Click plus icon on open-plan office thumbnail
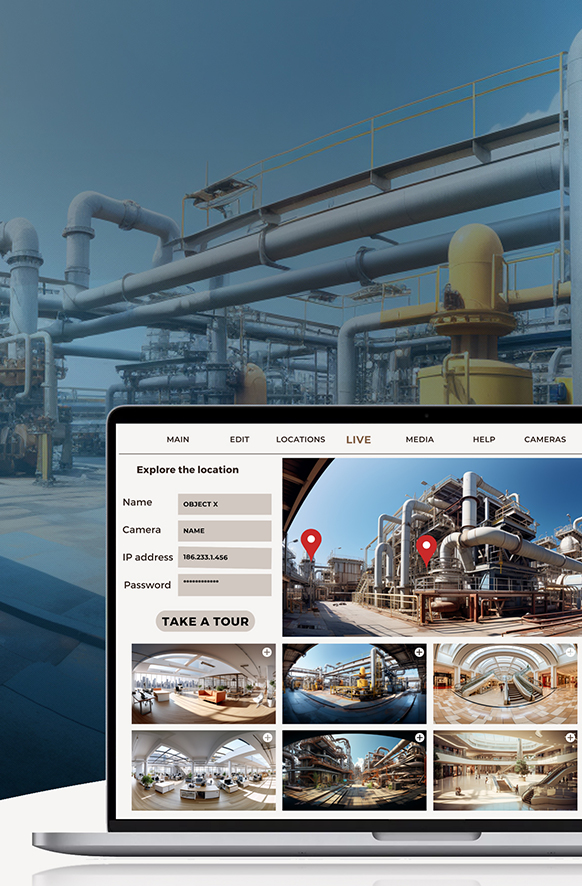 pyautogui.click(x=267, y=737)
